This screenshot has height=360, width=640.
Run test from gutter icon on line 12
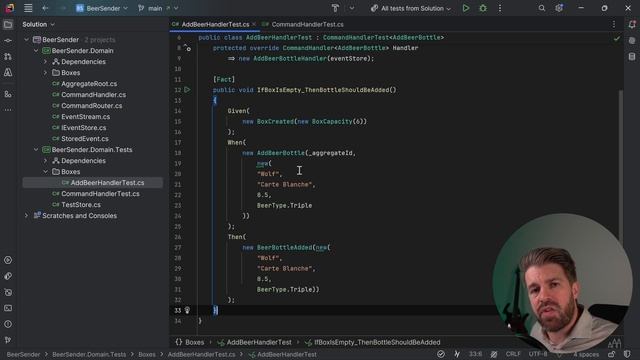(x=187, y=90)
